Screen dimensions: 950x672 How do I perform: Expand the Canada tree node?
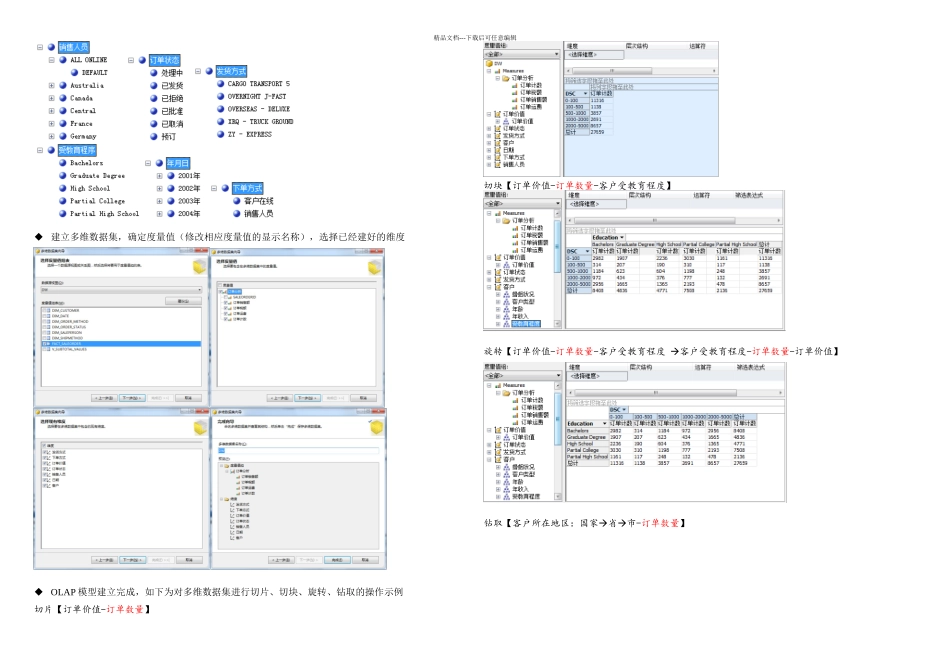click(x=51, y=99)
